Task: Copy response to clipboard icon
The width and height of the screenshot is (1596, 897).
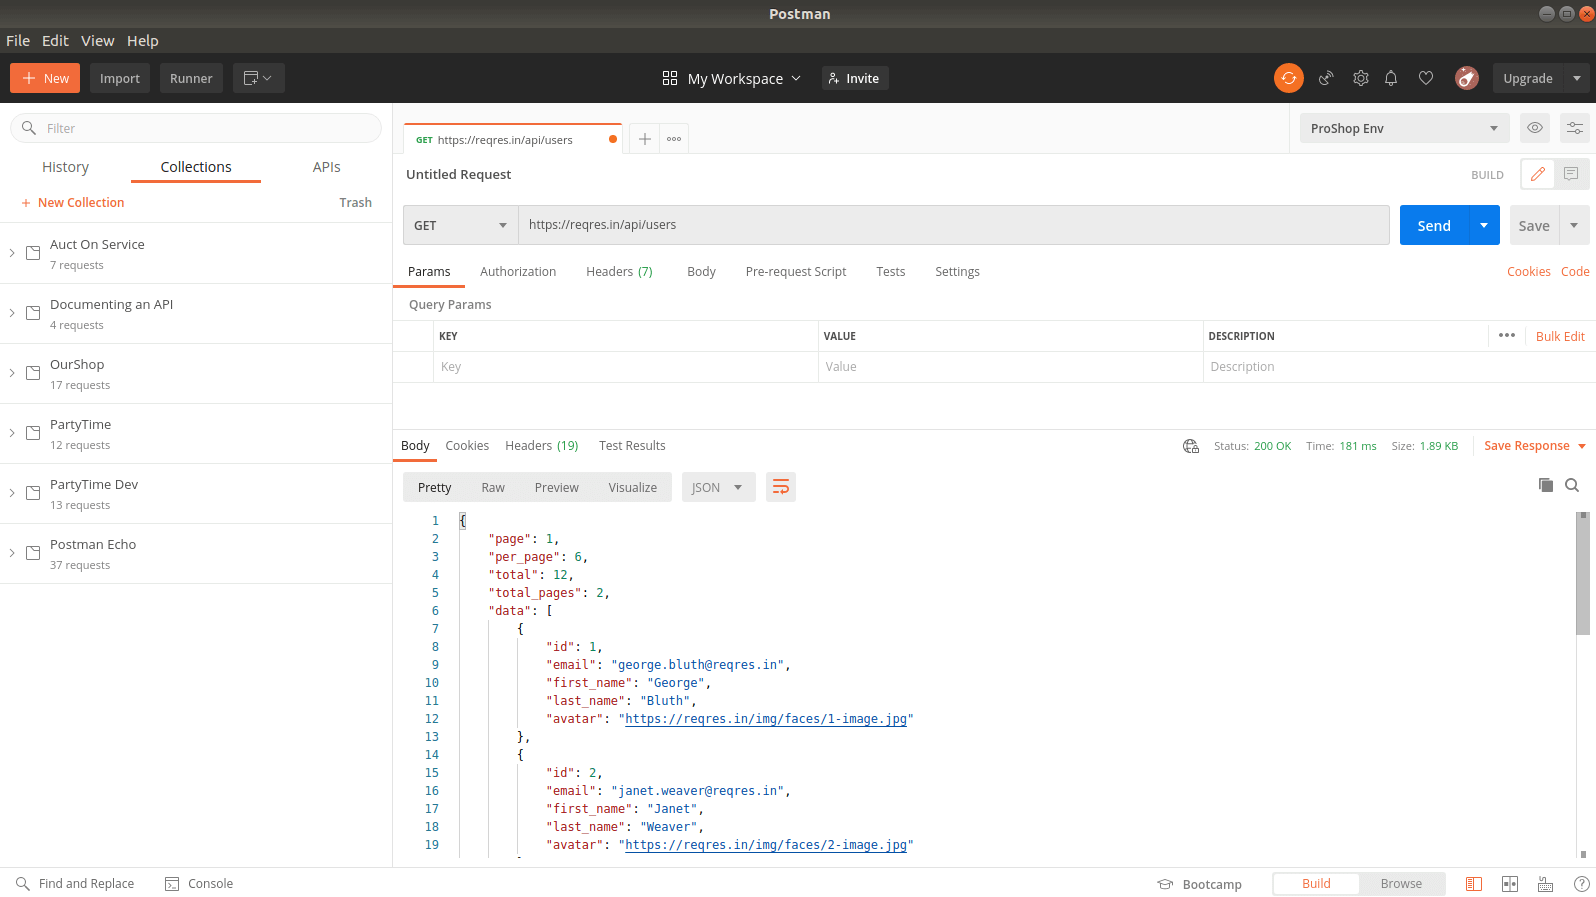Action: 1546,485
